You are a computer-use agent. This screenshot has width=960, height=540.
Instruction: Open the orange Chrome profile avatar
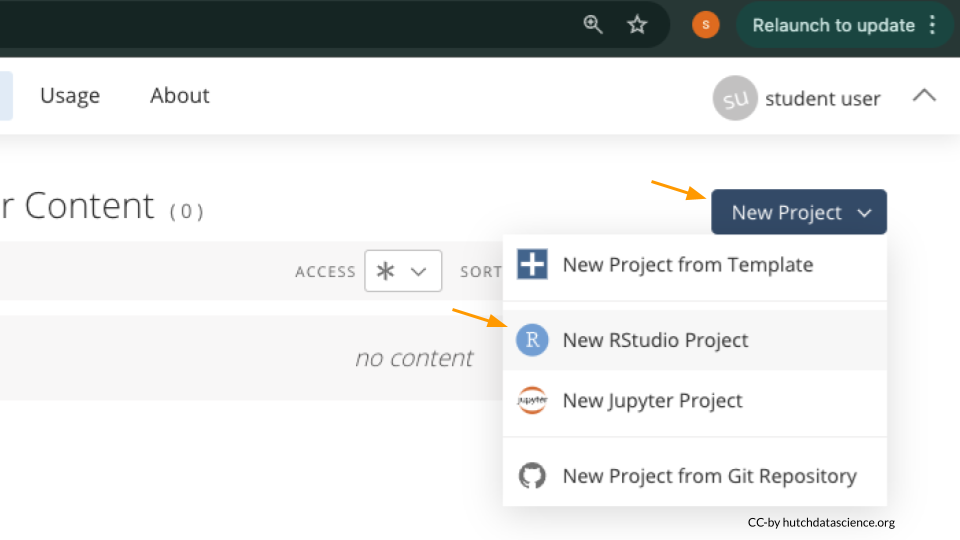point(705,25)
